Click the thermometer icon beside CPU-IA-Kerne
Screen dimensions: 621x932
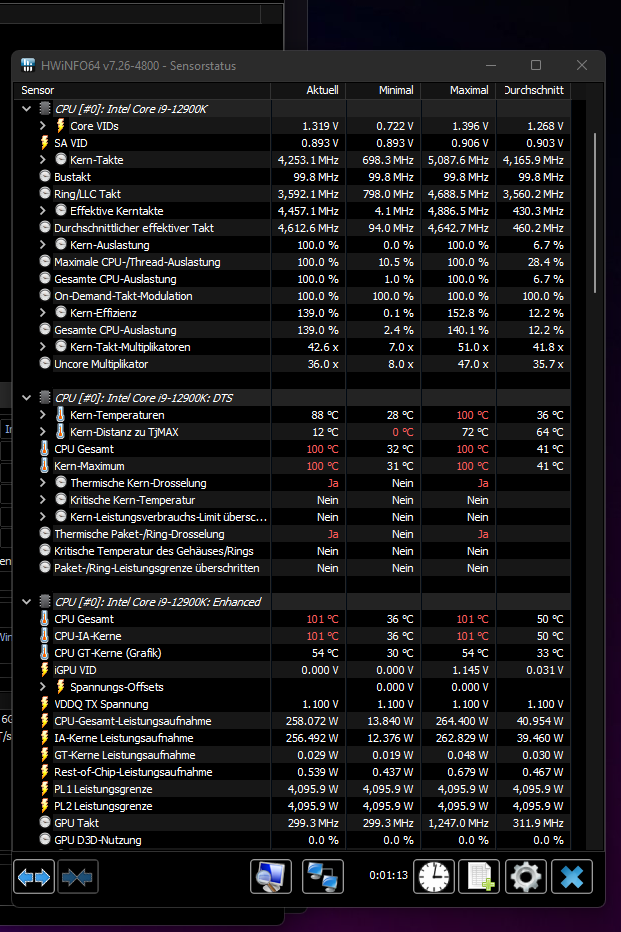45,636
